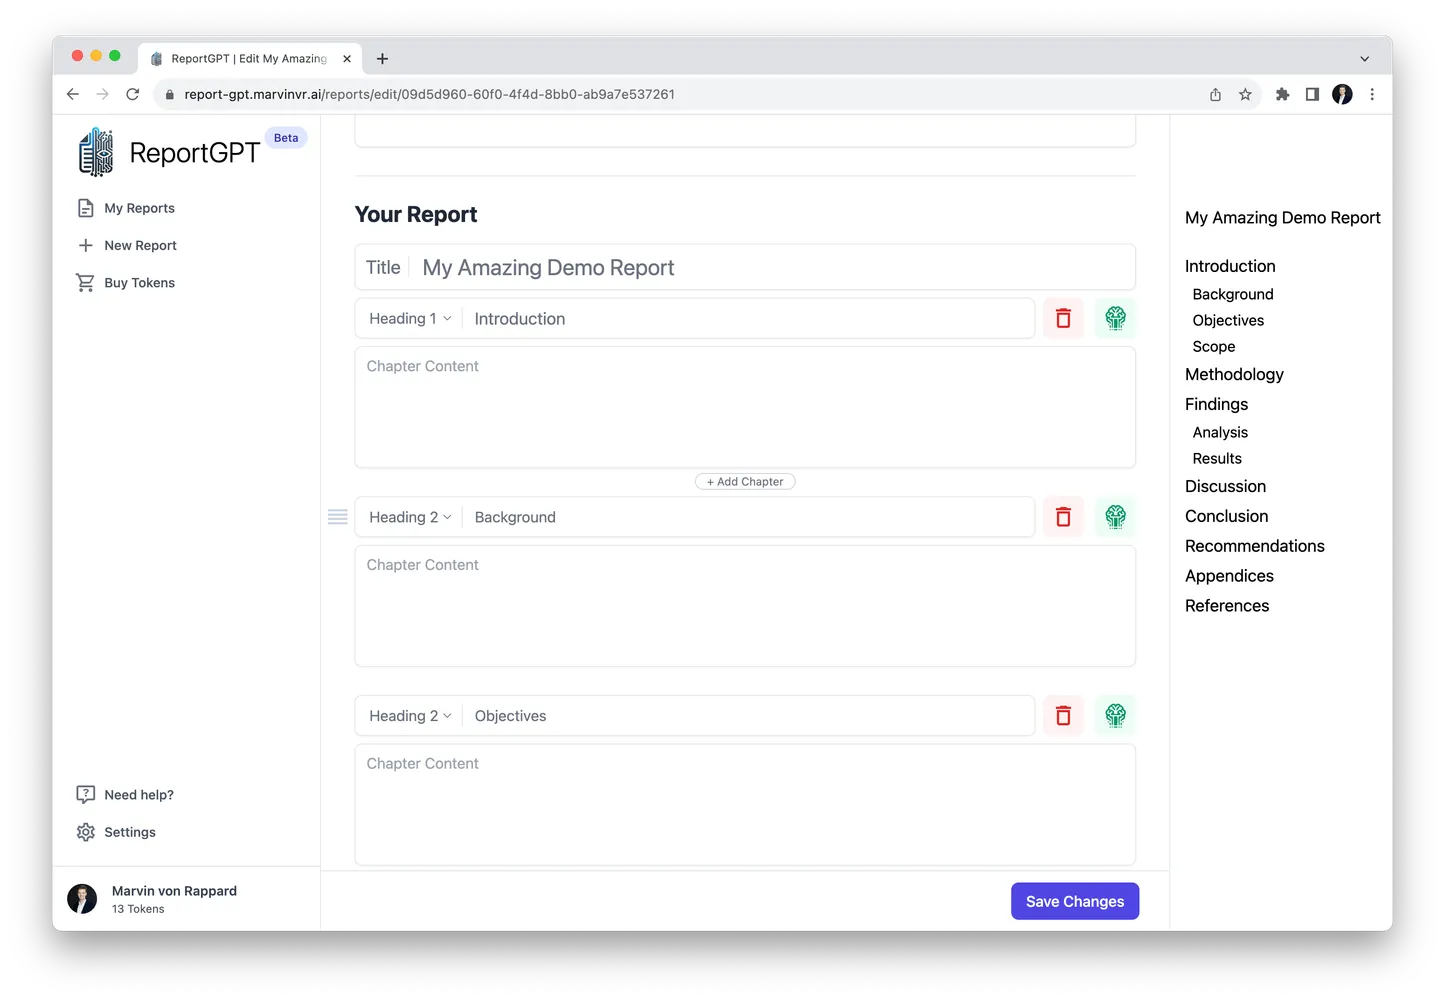
Task: Open My Reports in the sidebar
Action: point(139,208)
